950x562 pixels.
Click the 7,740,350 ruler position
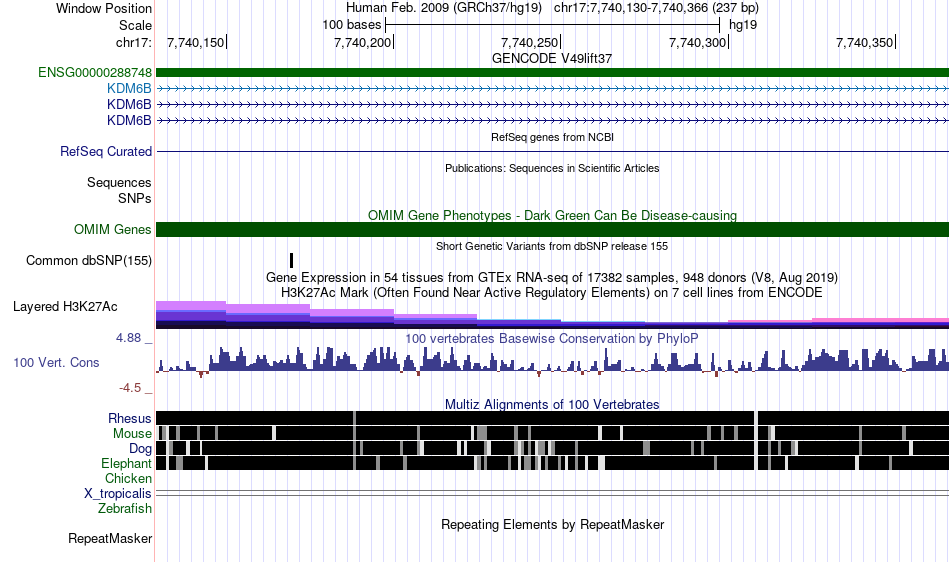click(865, 42)
